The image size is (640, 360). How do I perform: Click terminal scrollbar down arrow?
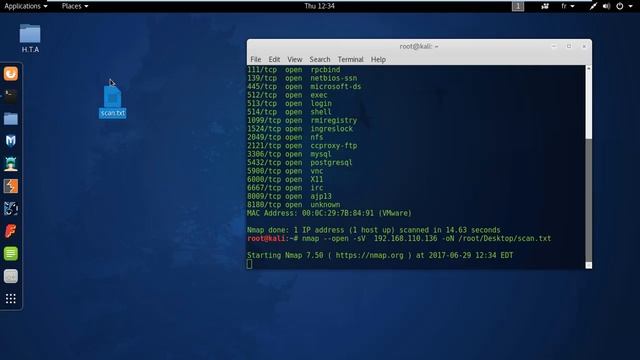[x=589, y=265]
